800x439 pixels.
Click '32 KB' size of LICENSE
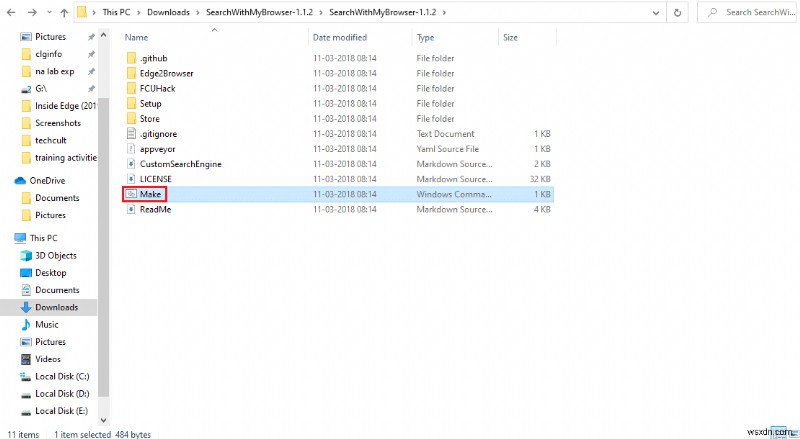[x=540, y=179]
